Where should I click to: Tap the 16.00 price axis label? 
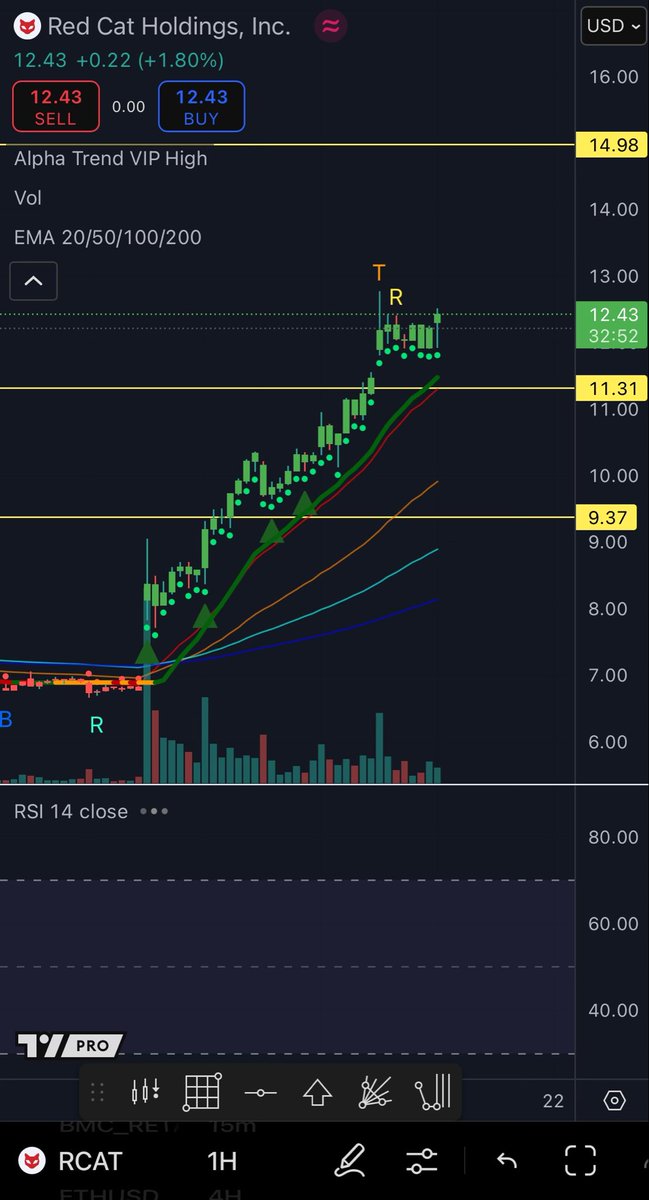click(x=613, y=76)
